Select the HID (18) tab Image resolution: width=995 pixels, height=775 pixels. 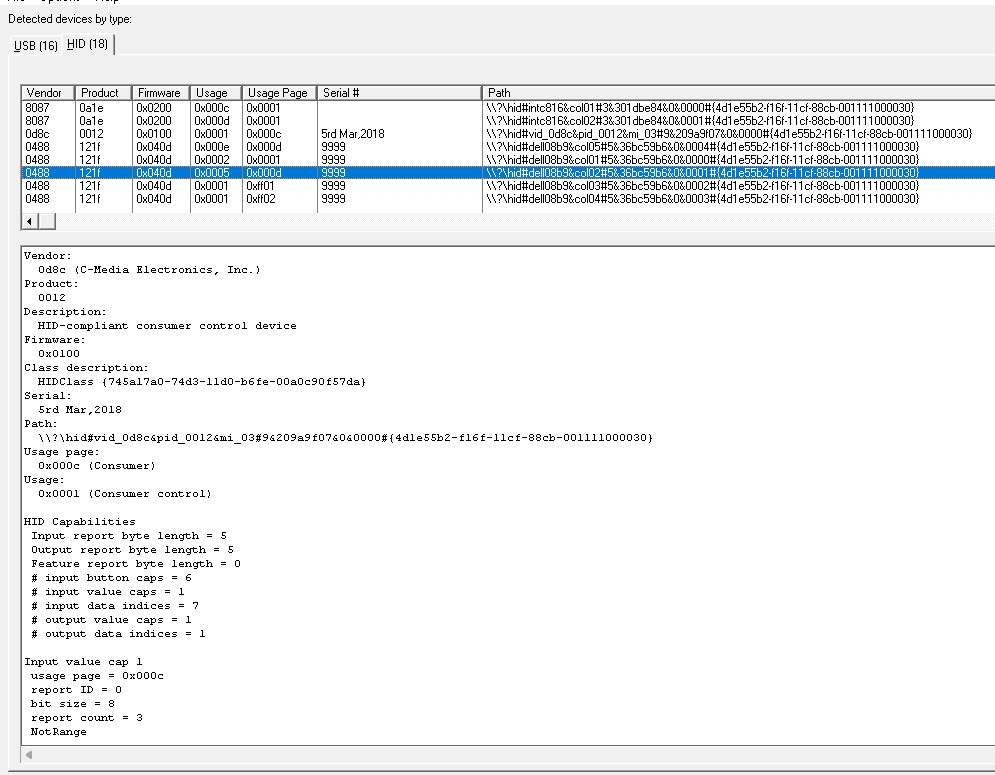[x=88, y=44]
